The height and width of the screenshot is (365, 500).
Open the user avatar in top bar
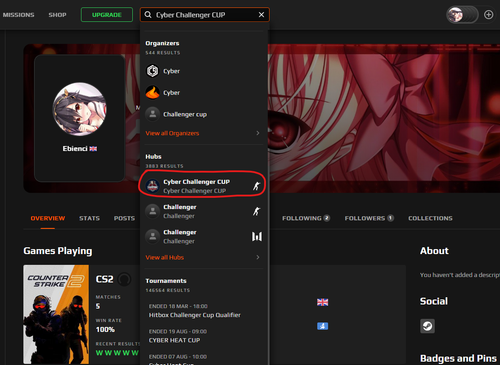[455, 15]
